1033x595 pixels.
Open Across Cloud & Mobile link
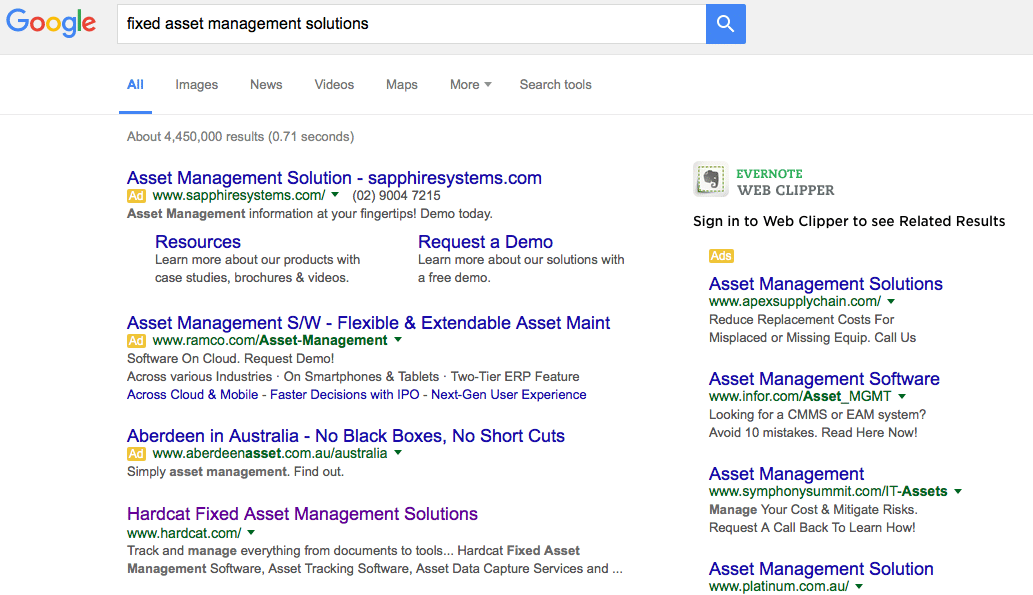pyautogui.click(x=192, y=395)
